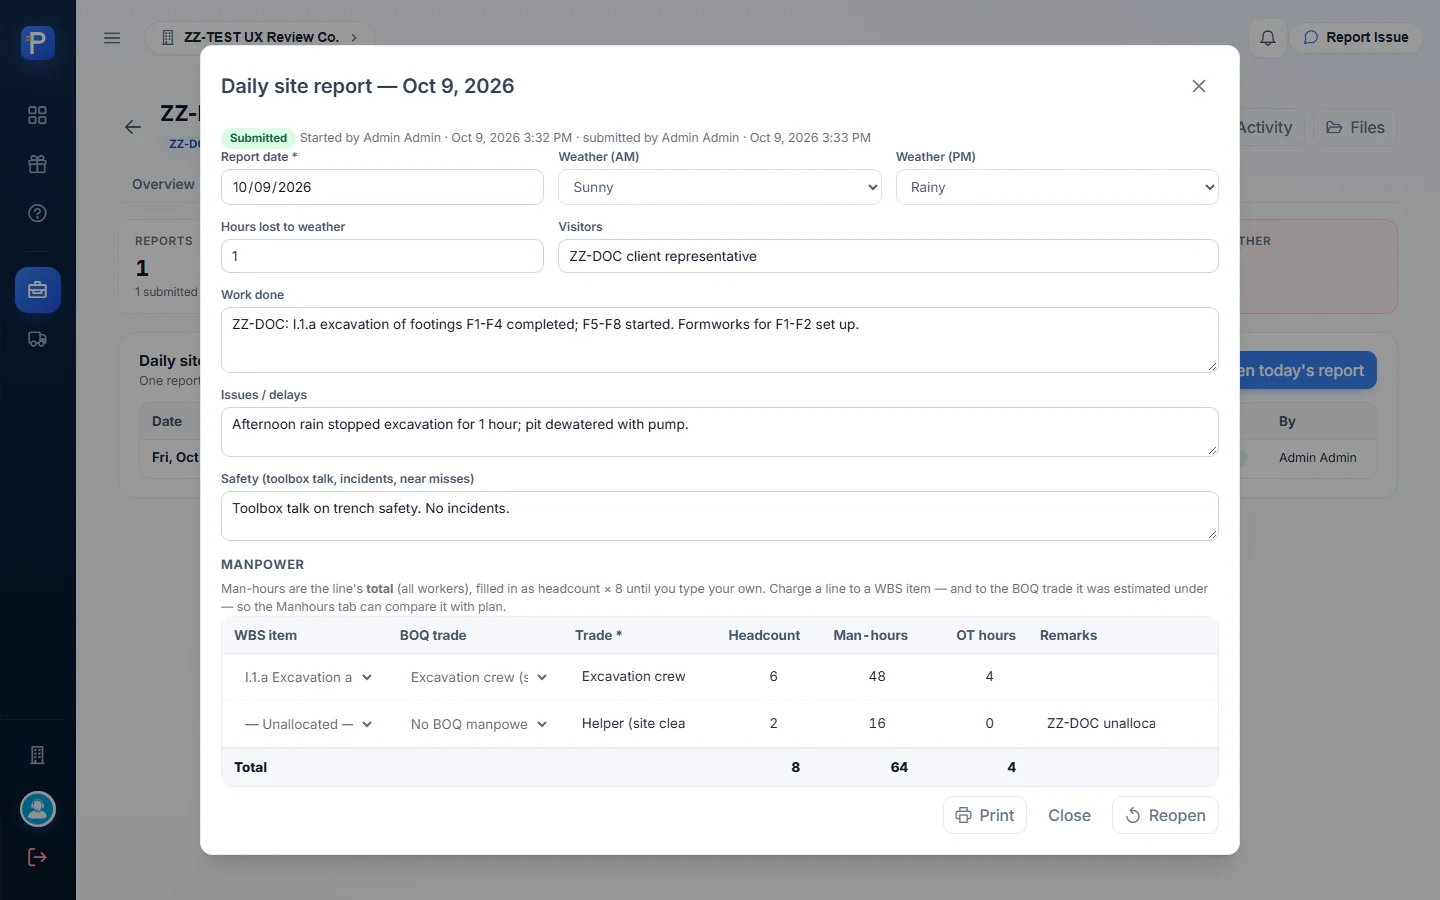This screenshot has height=900, width=1440.
Task: Click the Visitors input field
Action: point(888,256)
